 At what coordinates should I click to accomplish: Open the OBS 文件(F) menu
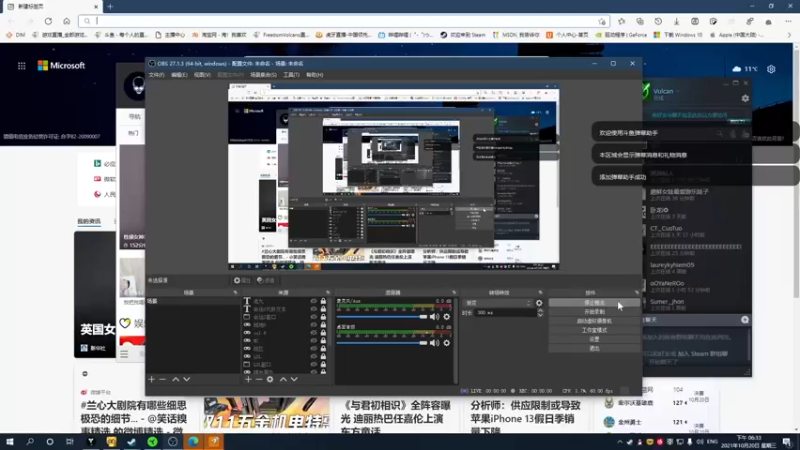click(x=157, y=75)
